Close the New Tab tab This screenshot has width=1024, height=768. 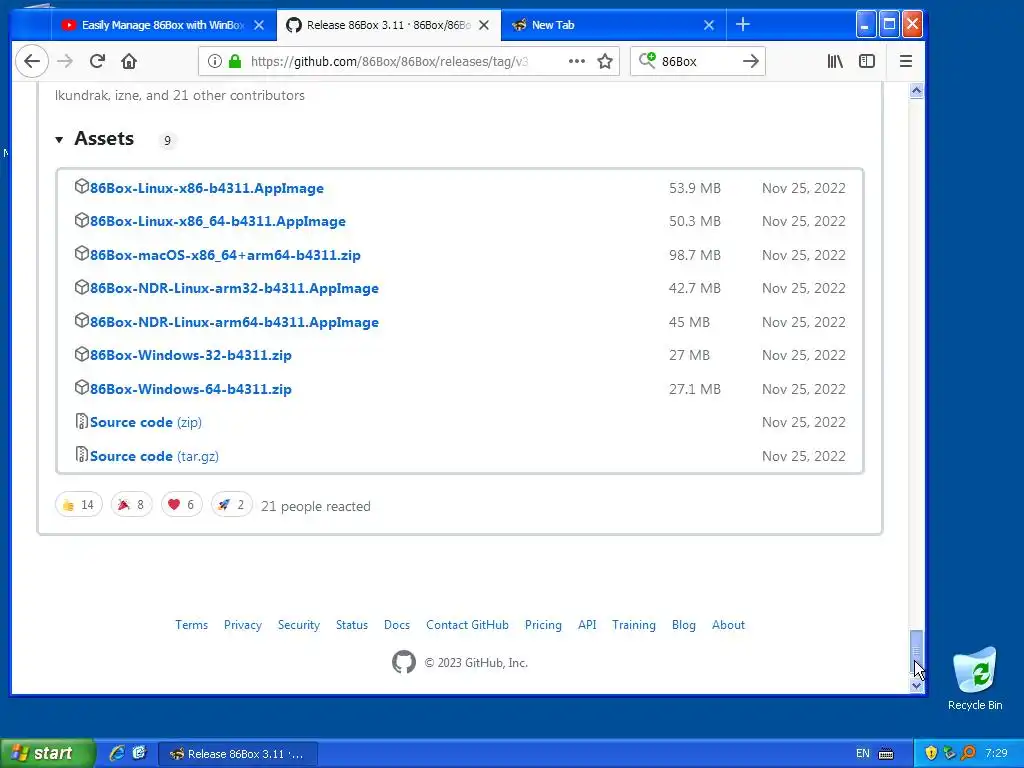pyautogui.click(x=709, y=25)
